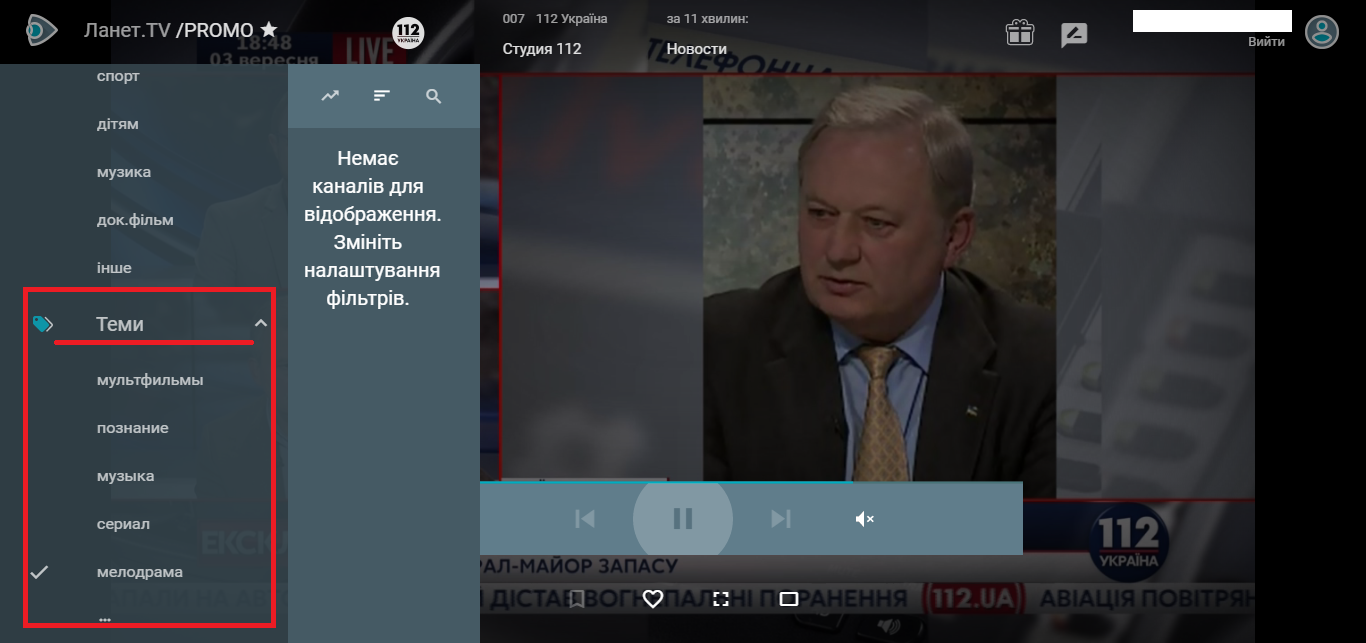The image size is (1366, 643).
Task: Open the trending channels chart icon
Action: [x=330, y=96]
